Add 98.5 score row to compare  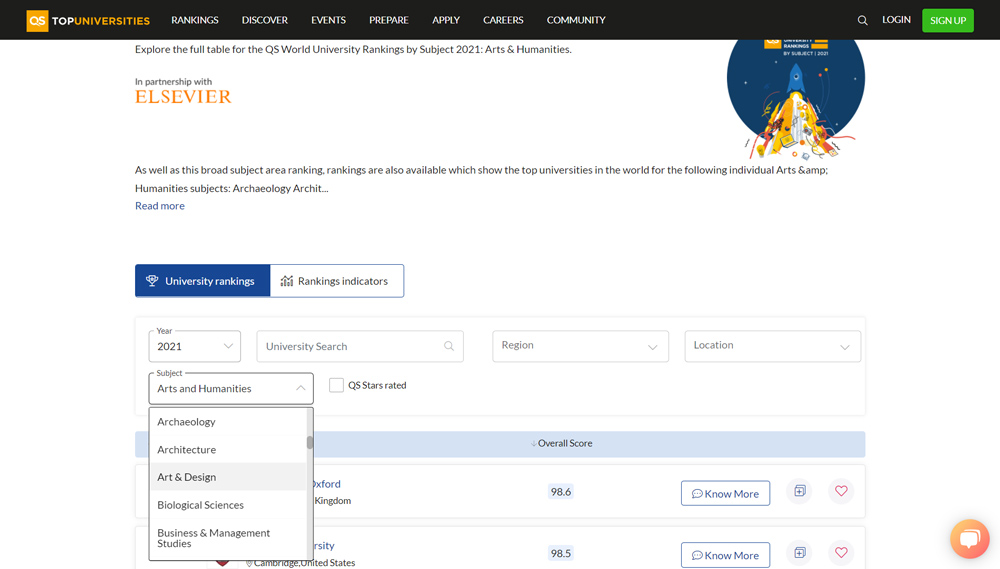point(800,552)
